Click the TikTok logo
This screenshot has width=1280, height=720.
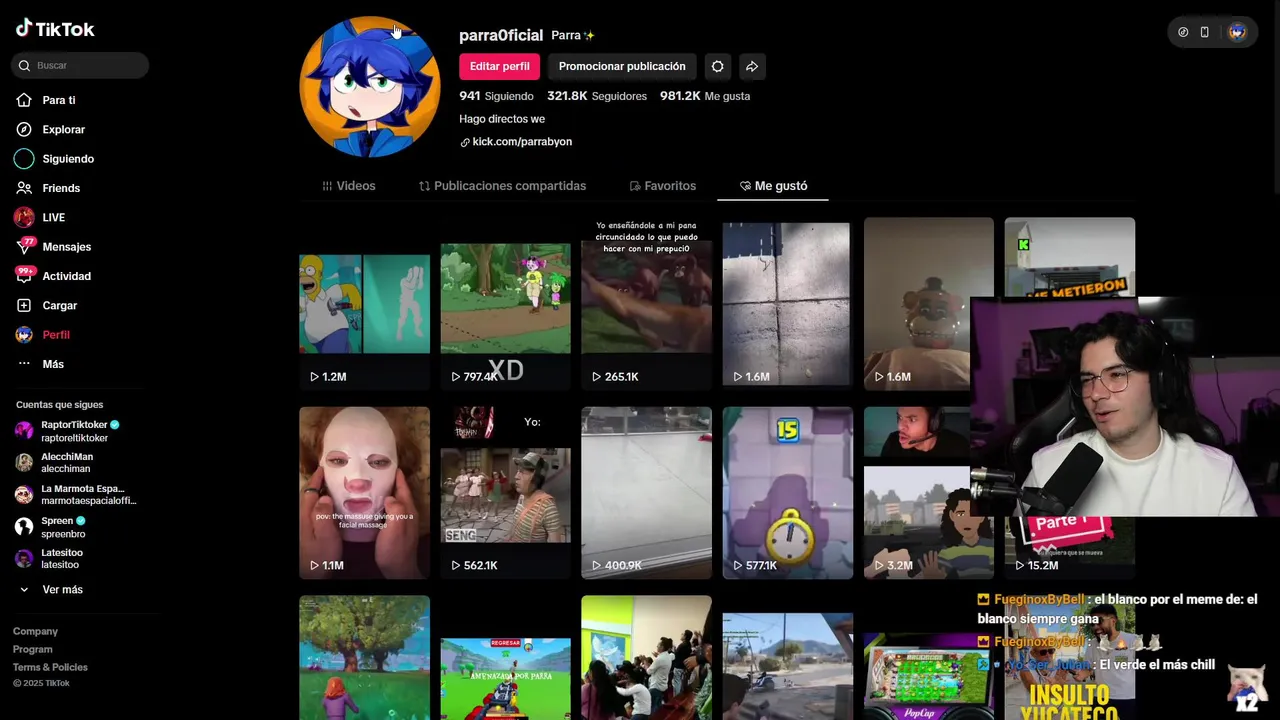coord(55,29)
